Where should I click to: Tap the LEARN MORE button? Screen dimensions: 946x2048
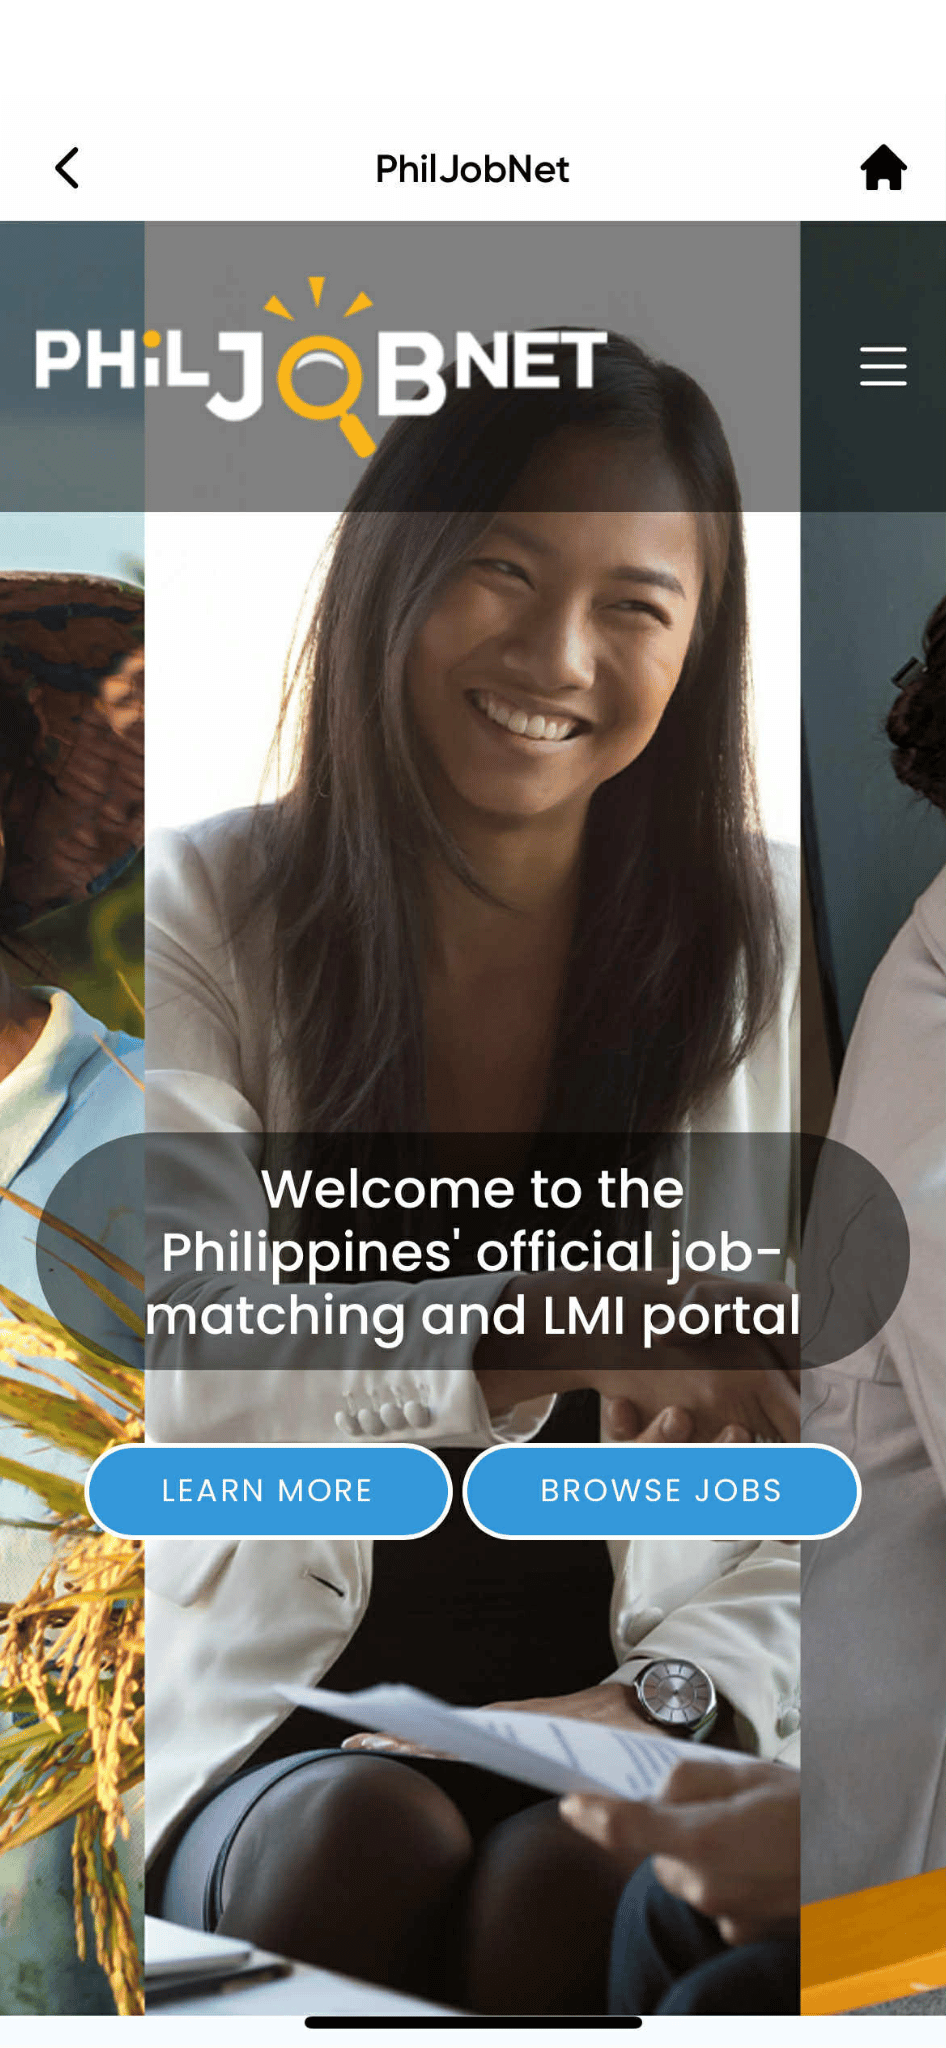click(x=268, y=1491)
